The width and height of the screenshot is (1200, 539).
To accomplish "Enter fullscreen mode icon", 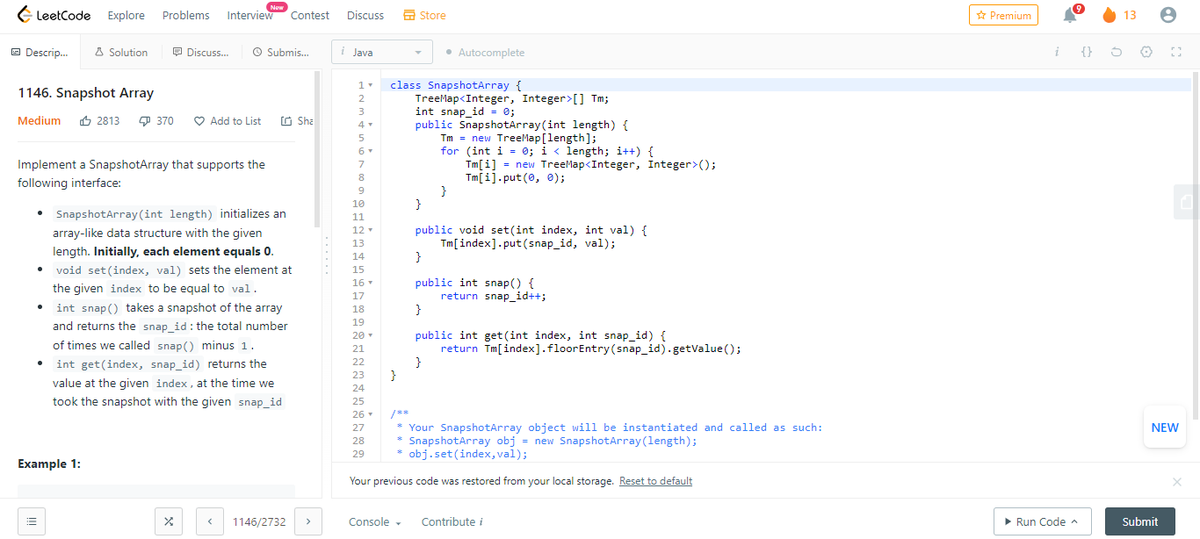I will [1176, 52].
